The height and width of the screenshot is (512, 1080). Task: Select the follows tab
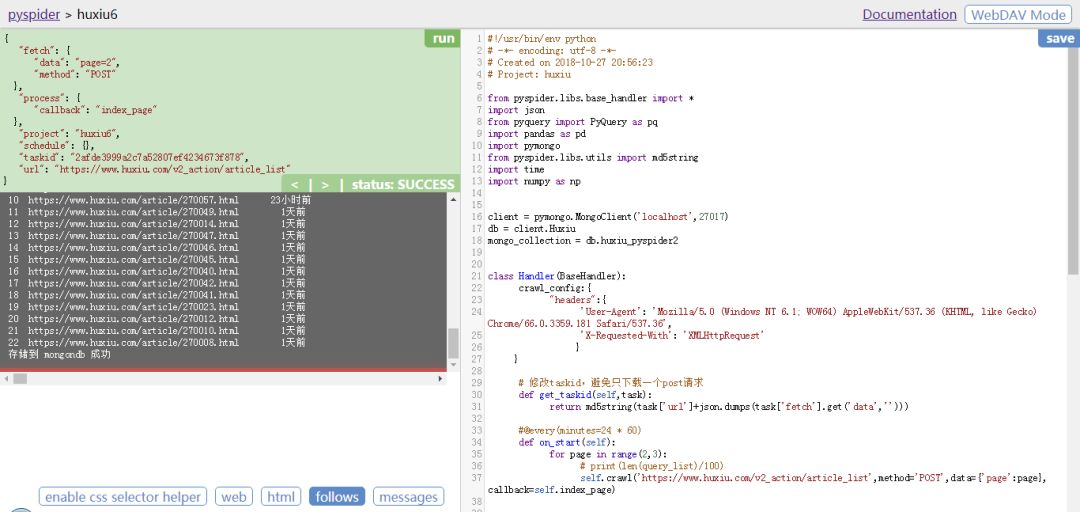click(x=337, y=497)
